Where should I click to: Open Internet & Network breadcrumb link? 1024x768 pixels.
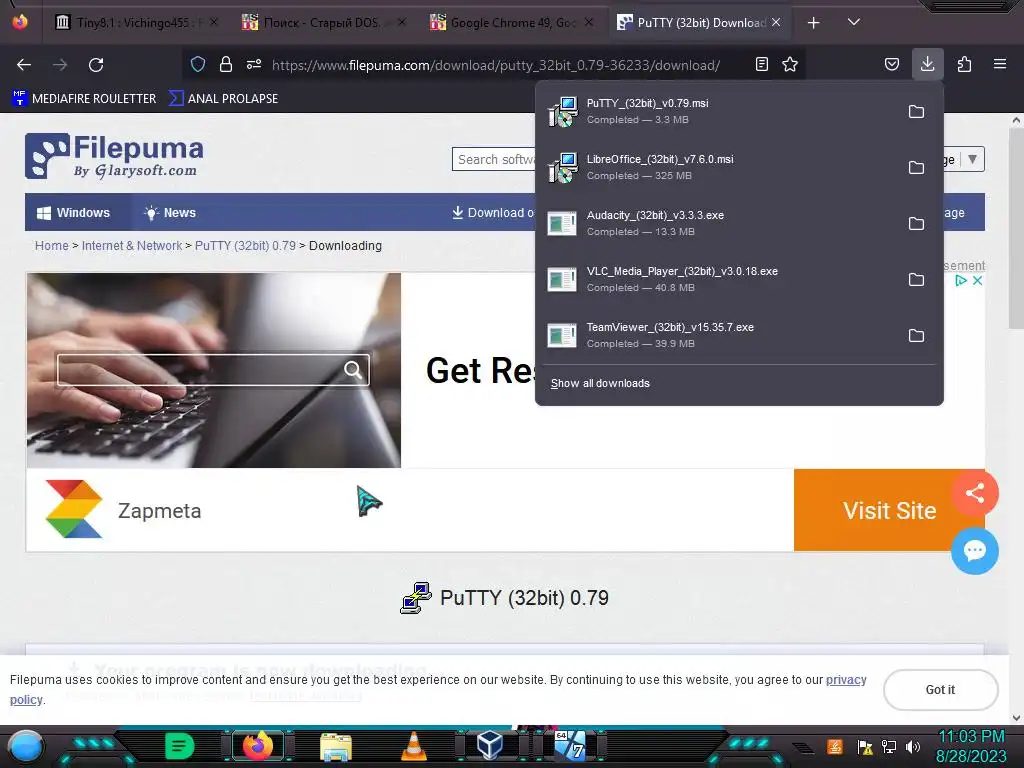click(x=132, y=246)
